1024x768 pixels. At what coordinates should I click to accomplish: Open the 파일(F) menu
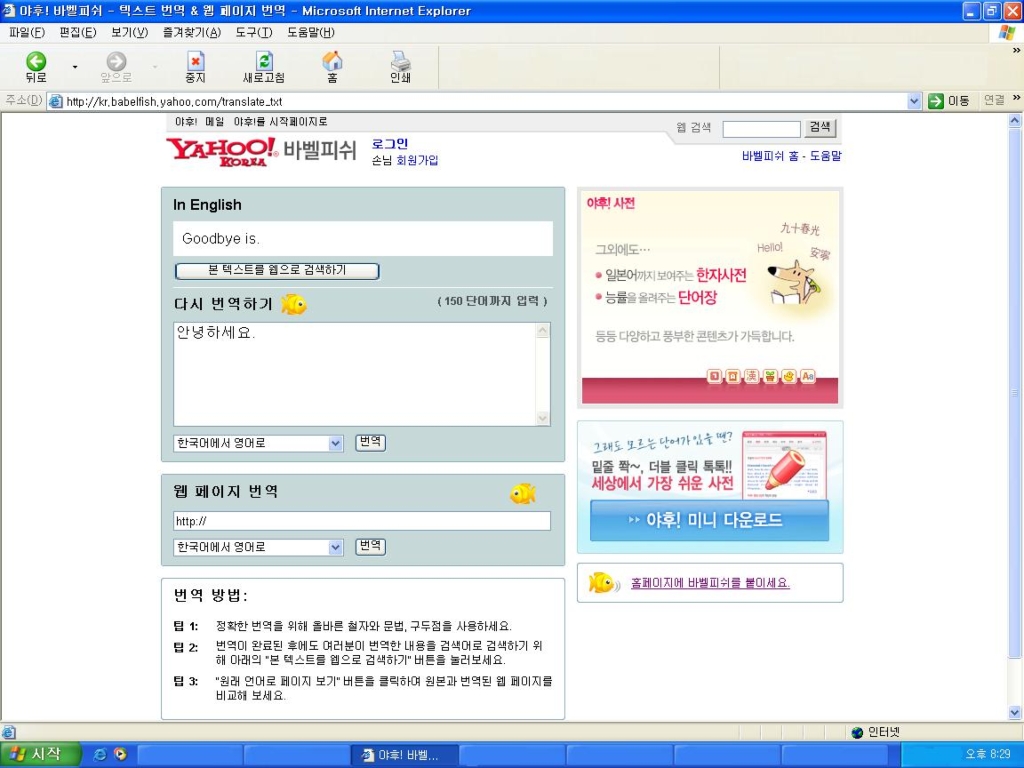click(27, 33)
